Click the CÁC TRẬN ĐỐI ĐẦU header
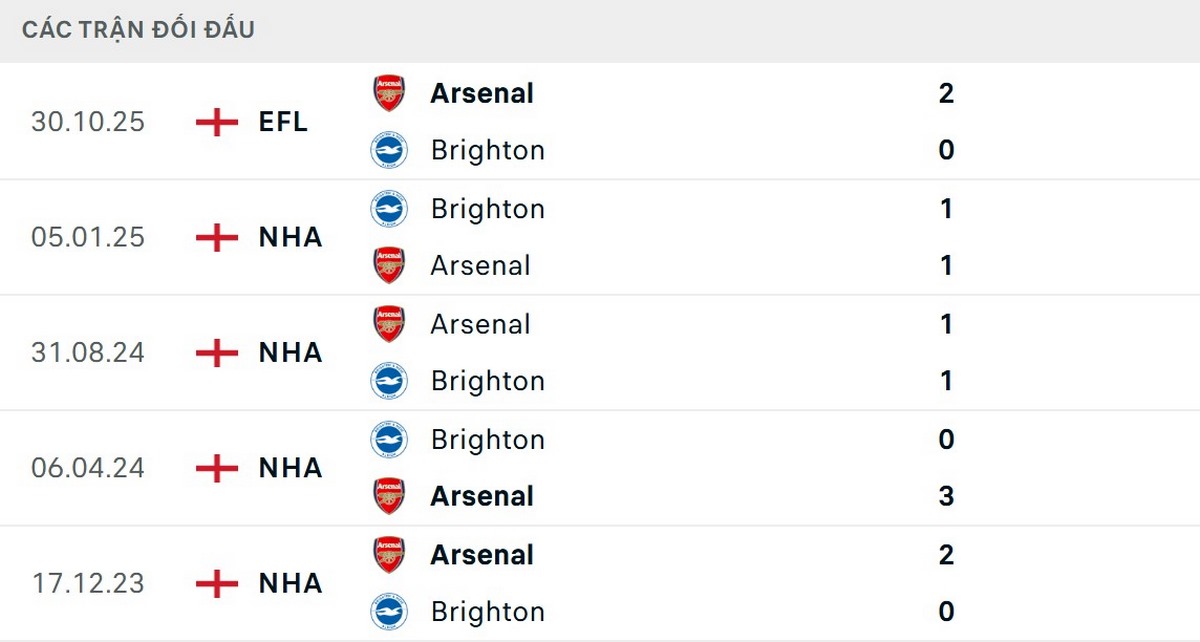1200x642 pixels. coord(136,29)
